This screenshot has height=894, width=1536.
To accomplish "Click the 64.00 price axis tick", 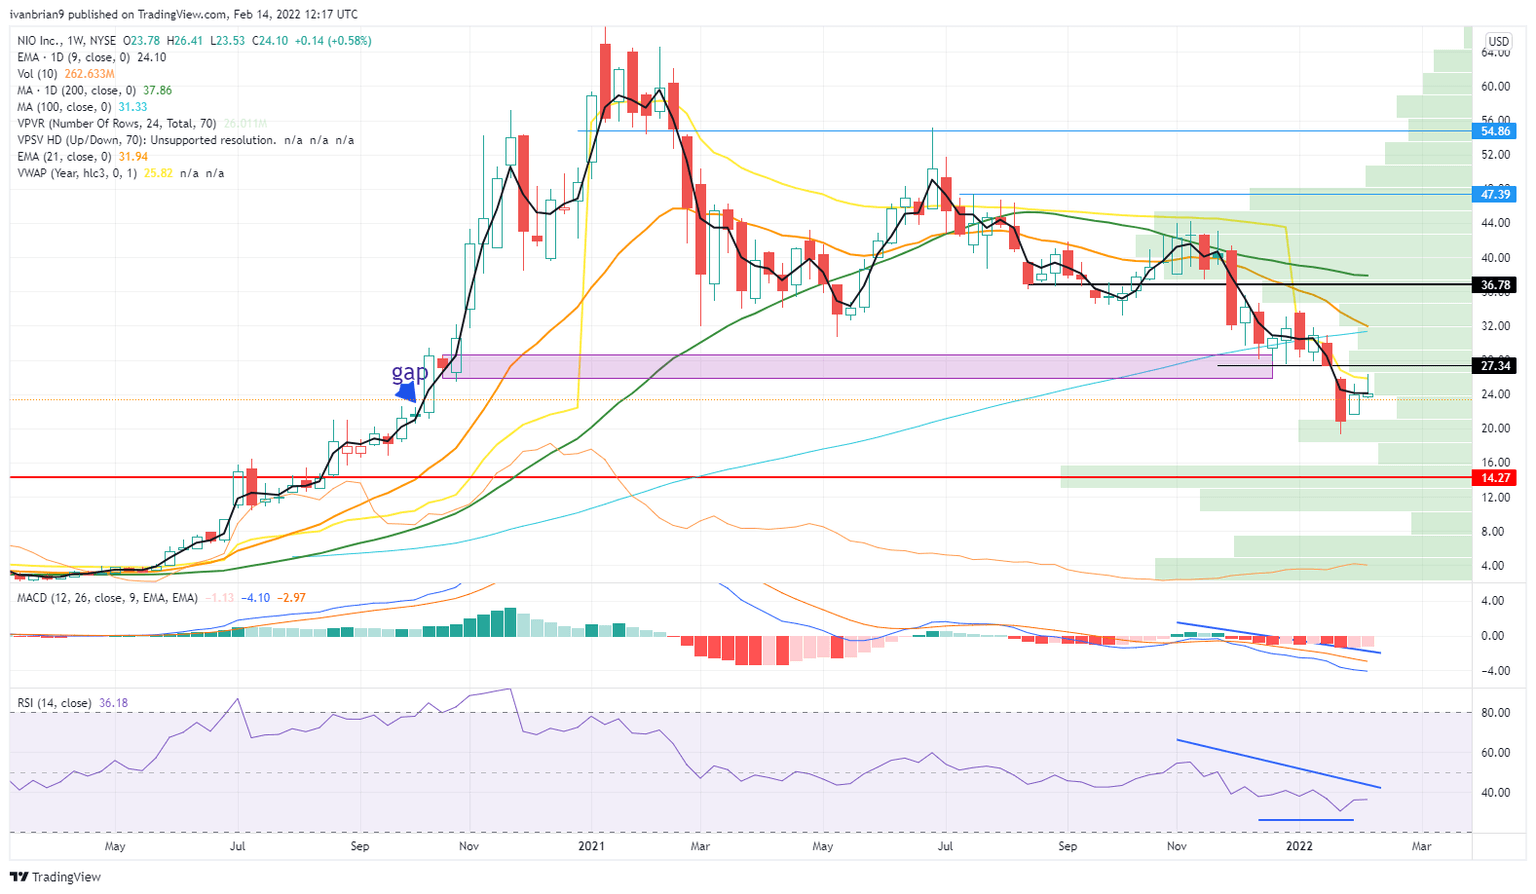I will point(1495,55).
